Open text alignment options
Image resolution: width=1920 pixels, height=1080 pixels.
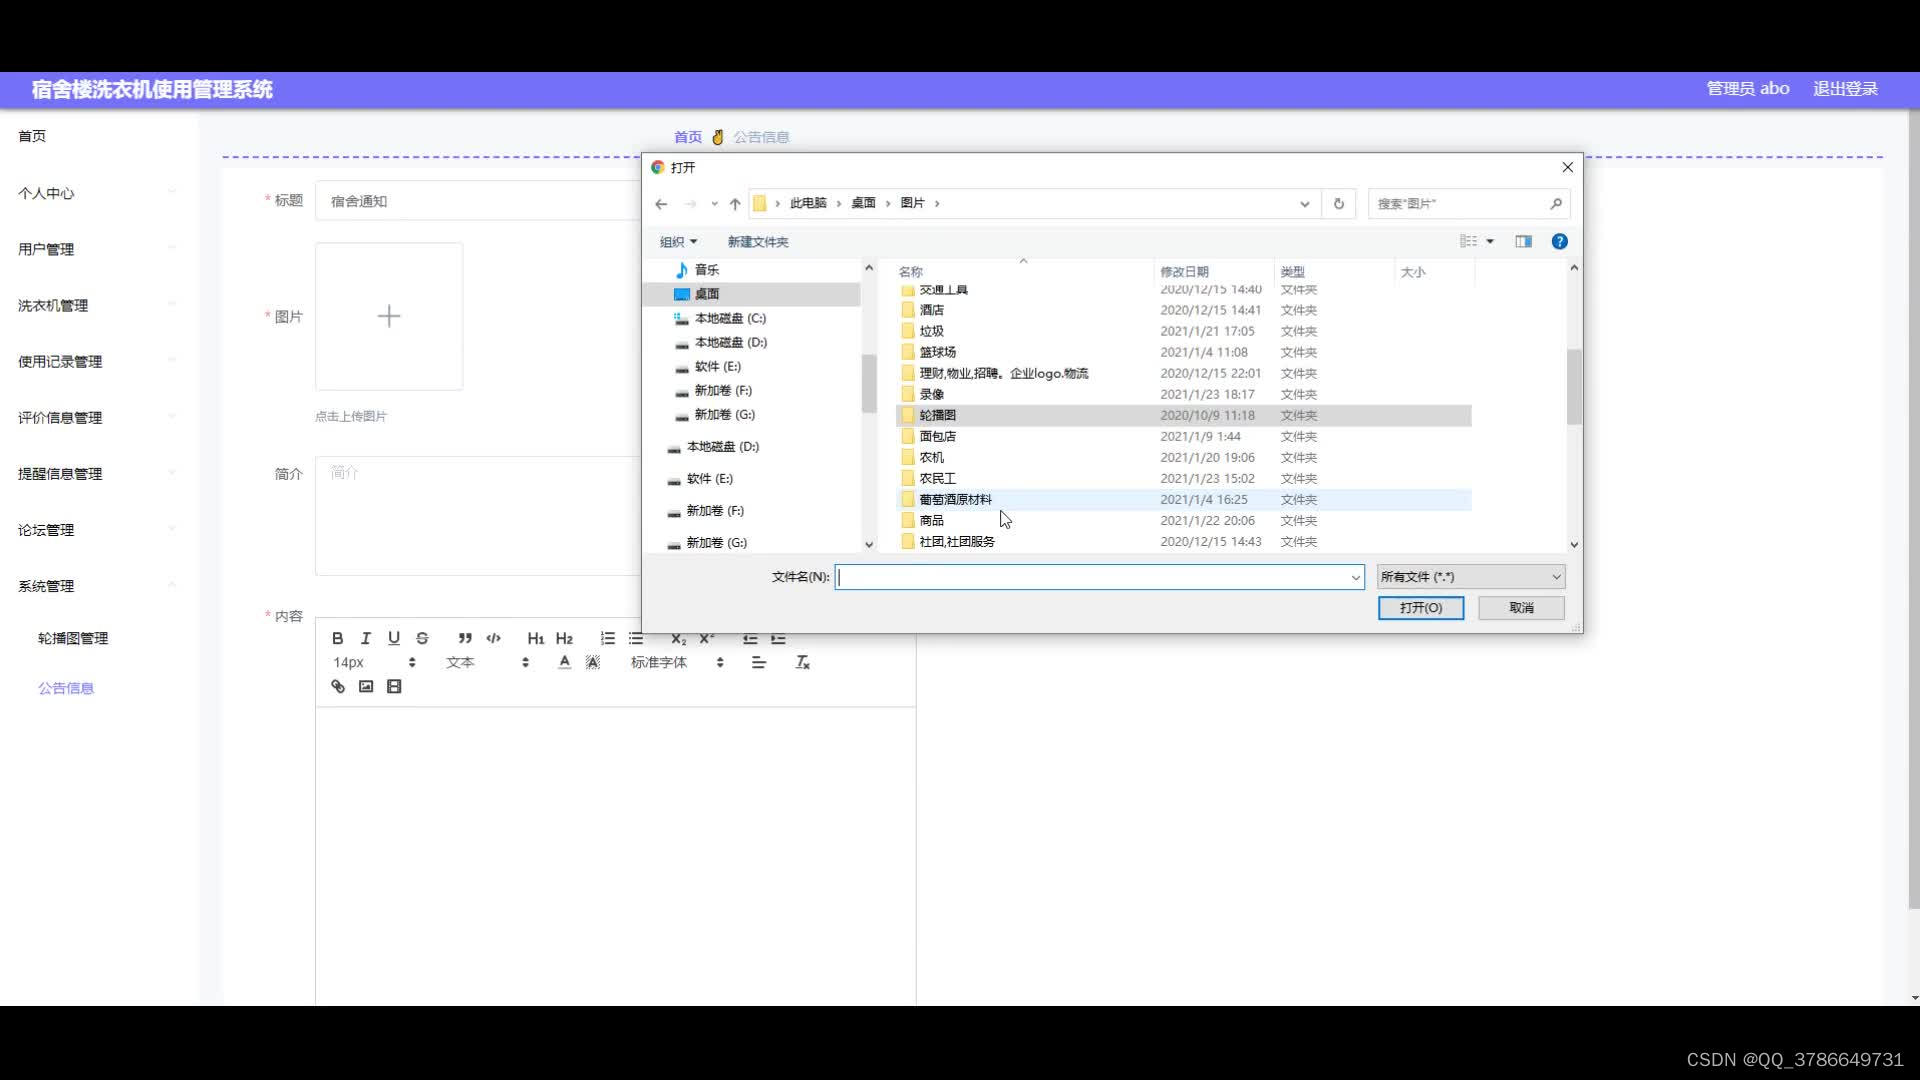(759, 662)
